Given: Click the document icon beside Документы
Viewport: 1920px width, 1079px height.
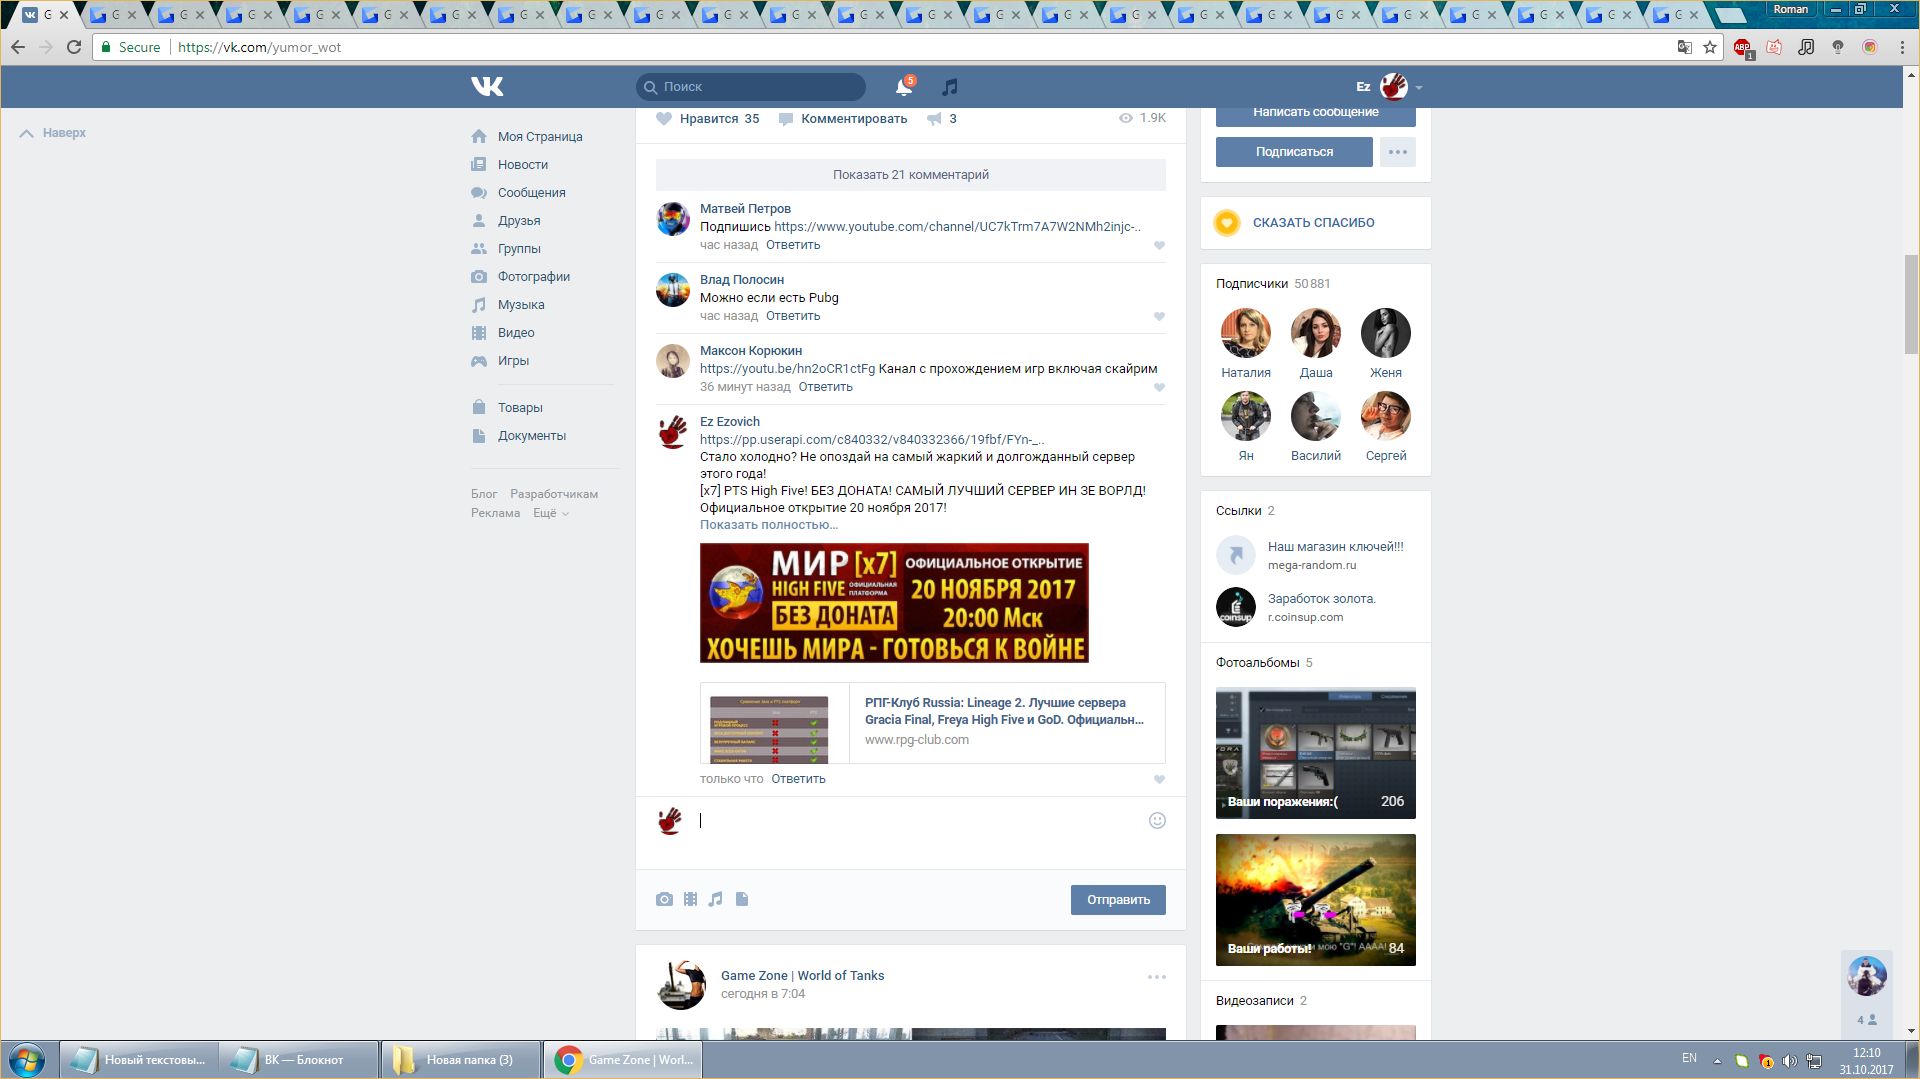Looking at the screenshot, I should (479, 436).
